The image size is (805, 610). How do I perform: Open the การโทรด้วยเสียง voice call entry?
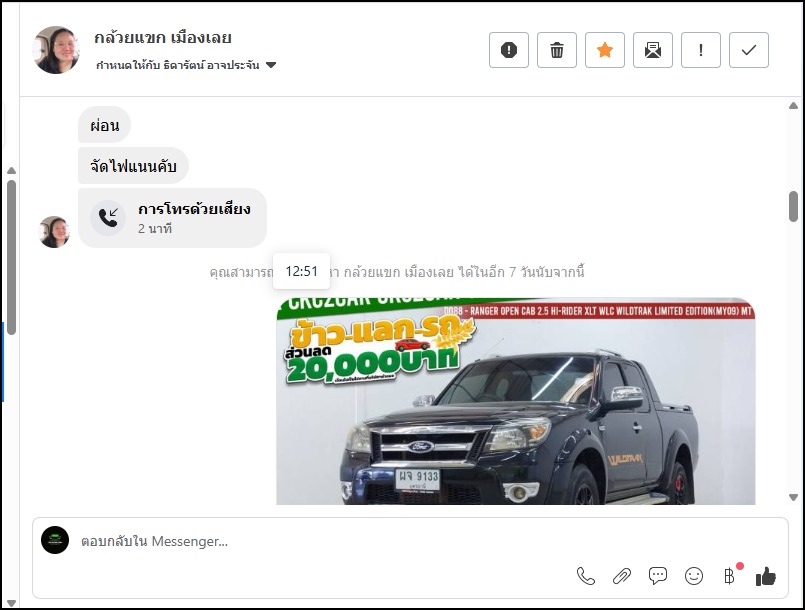[x=172, y=218]
